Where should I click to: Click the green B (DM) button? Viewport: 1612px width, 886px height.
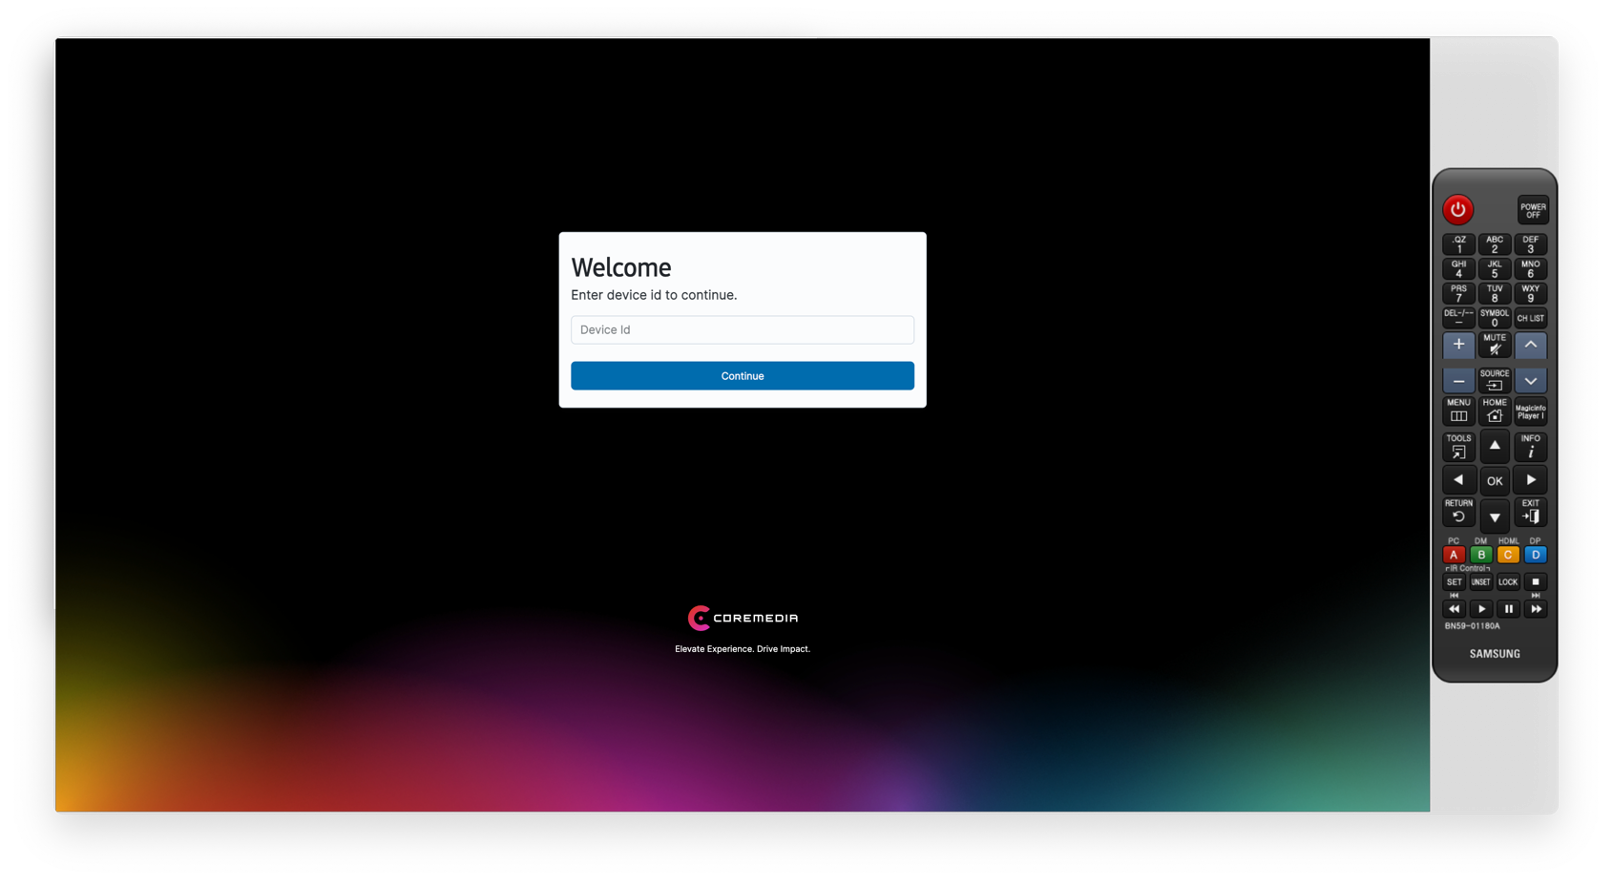tap(1480, 555)
